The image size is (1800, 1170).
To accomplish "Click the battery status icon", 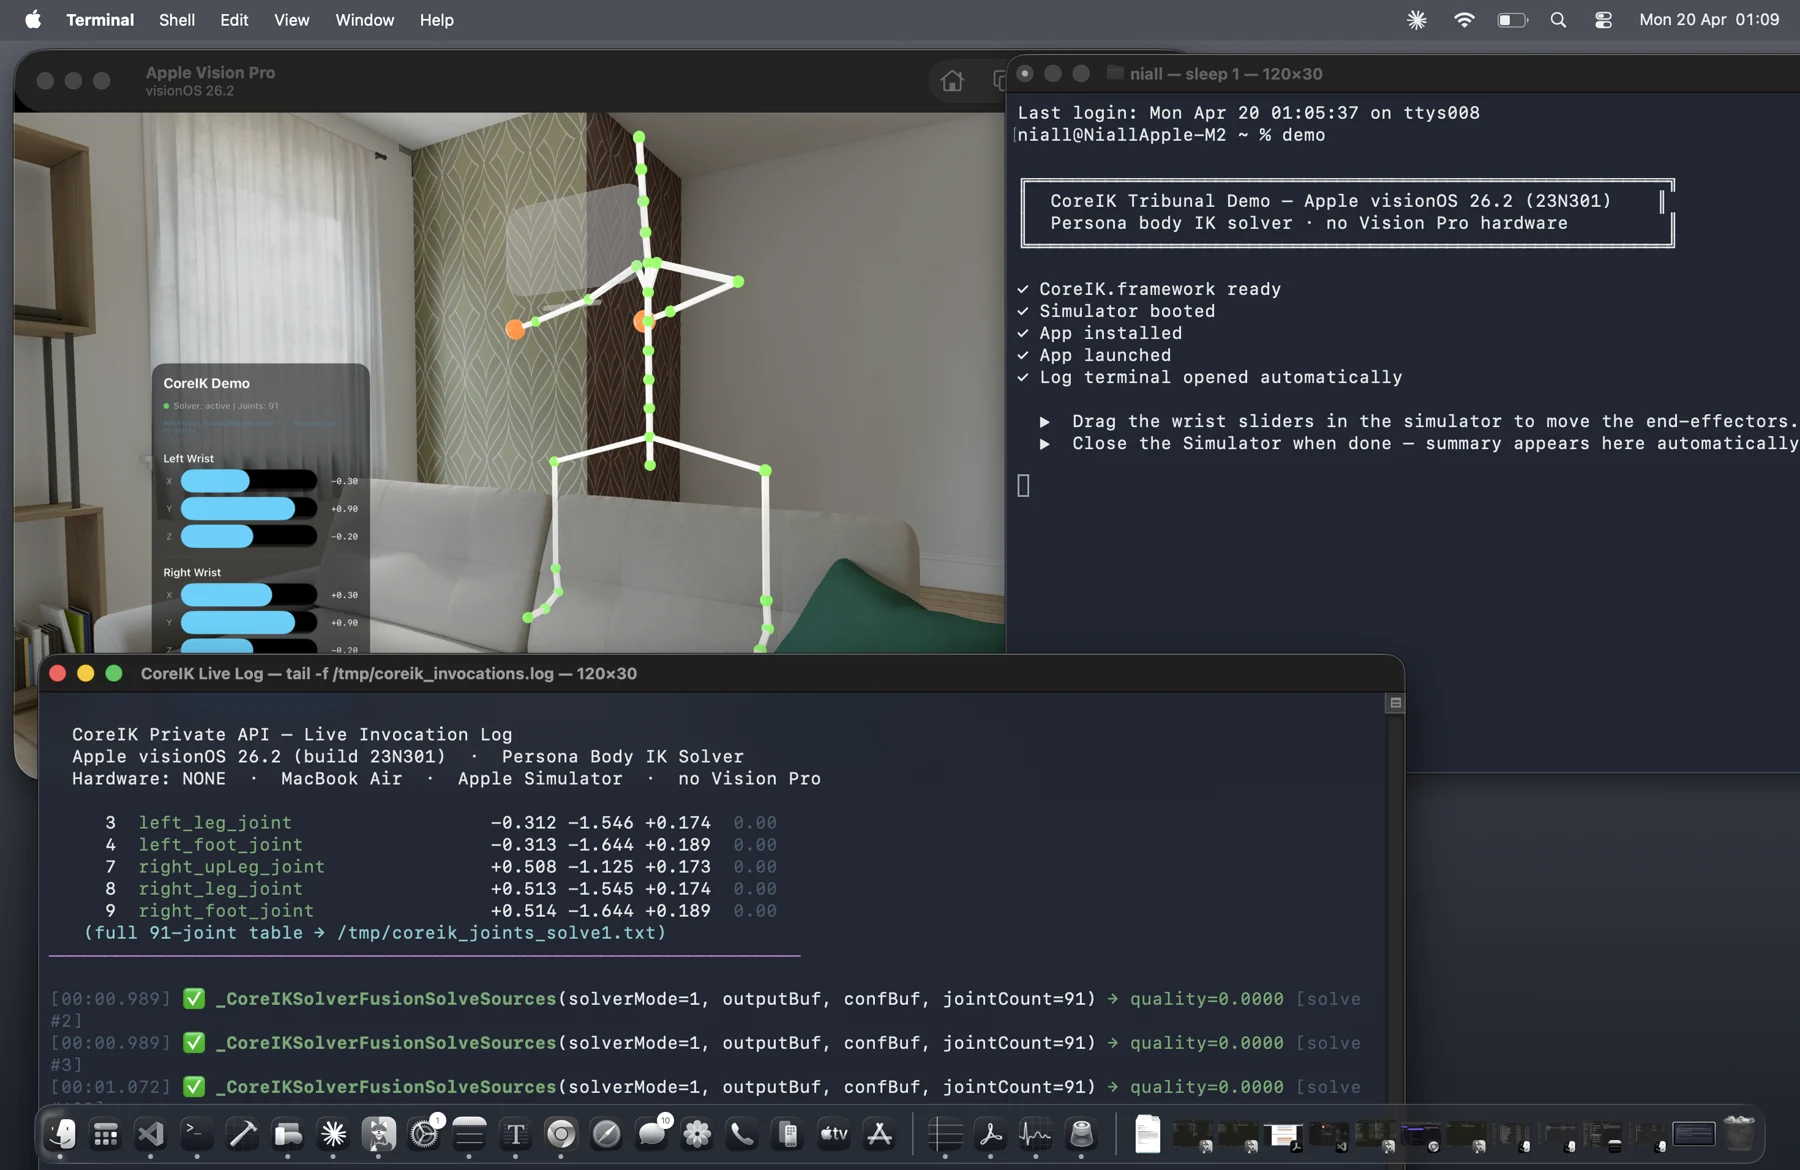I will (x=1512, y=20).
